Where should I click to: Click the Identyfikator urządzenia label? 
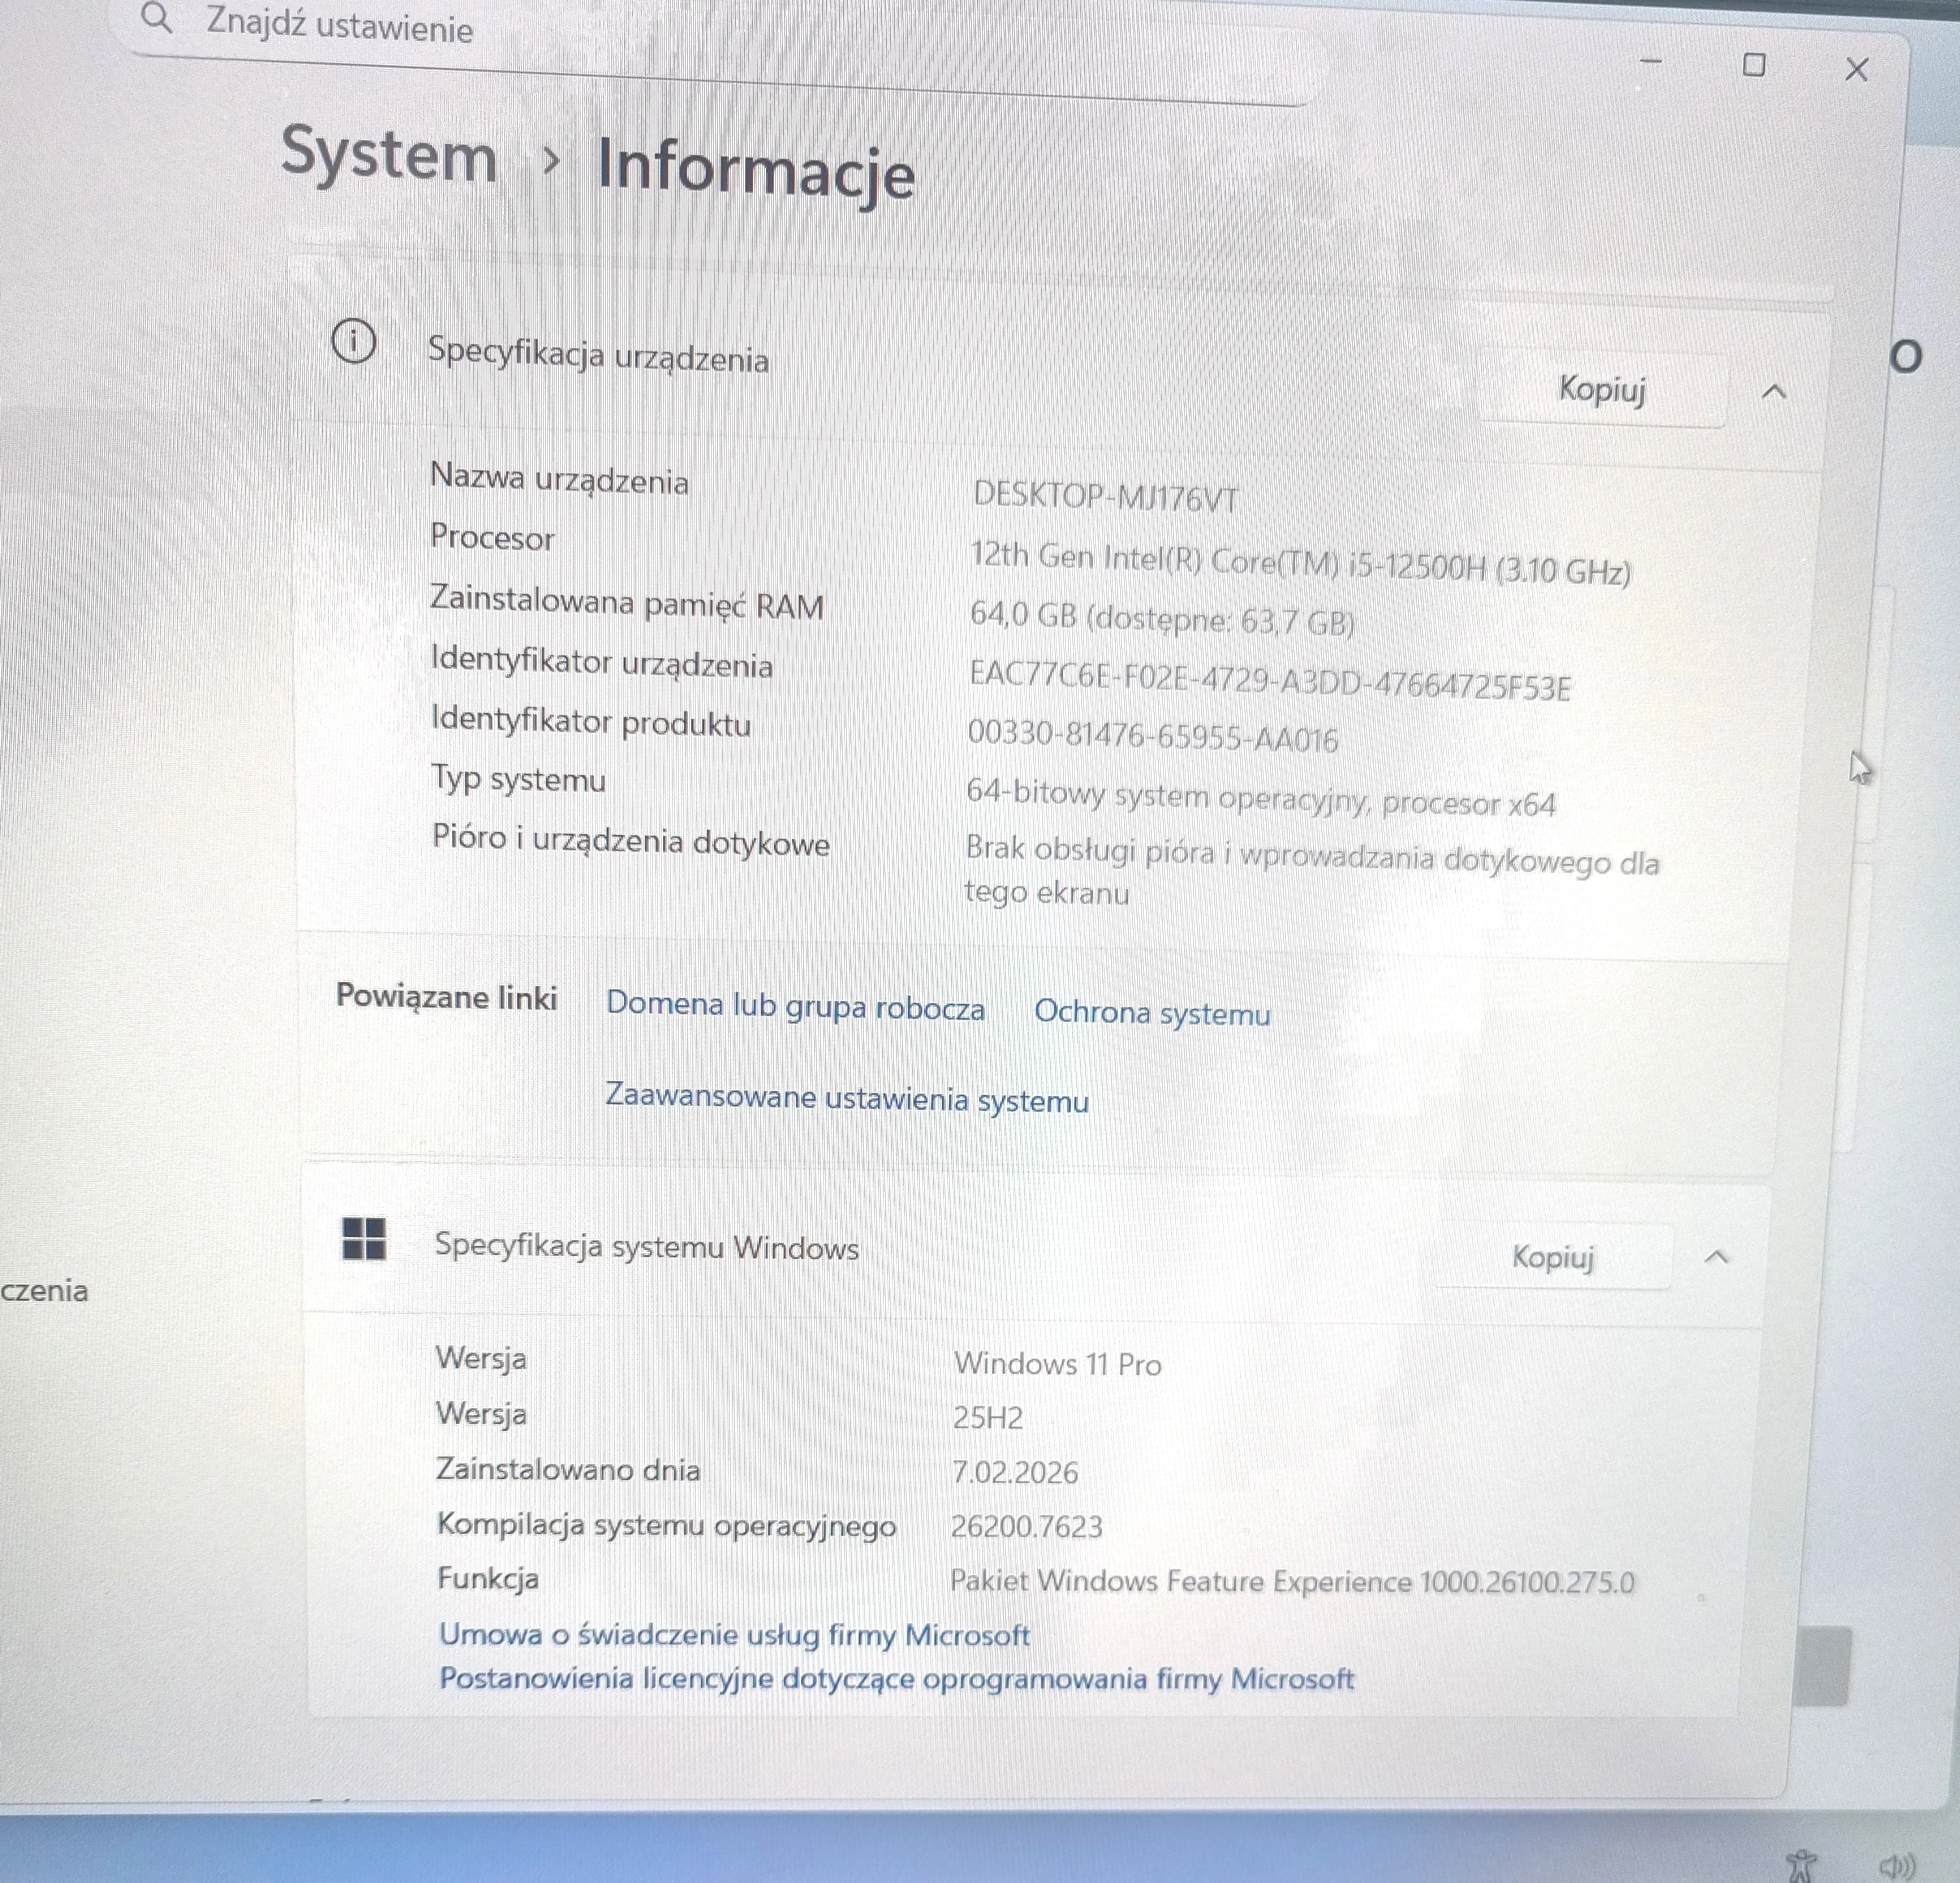[601, 662]
